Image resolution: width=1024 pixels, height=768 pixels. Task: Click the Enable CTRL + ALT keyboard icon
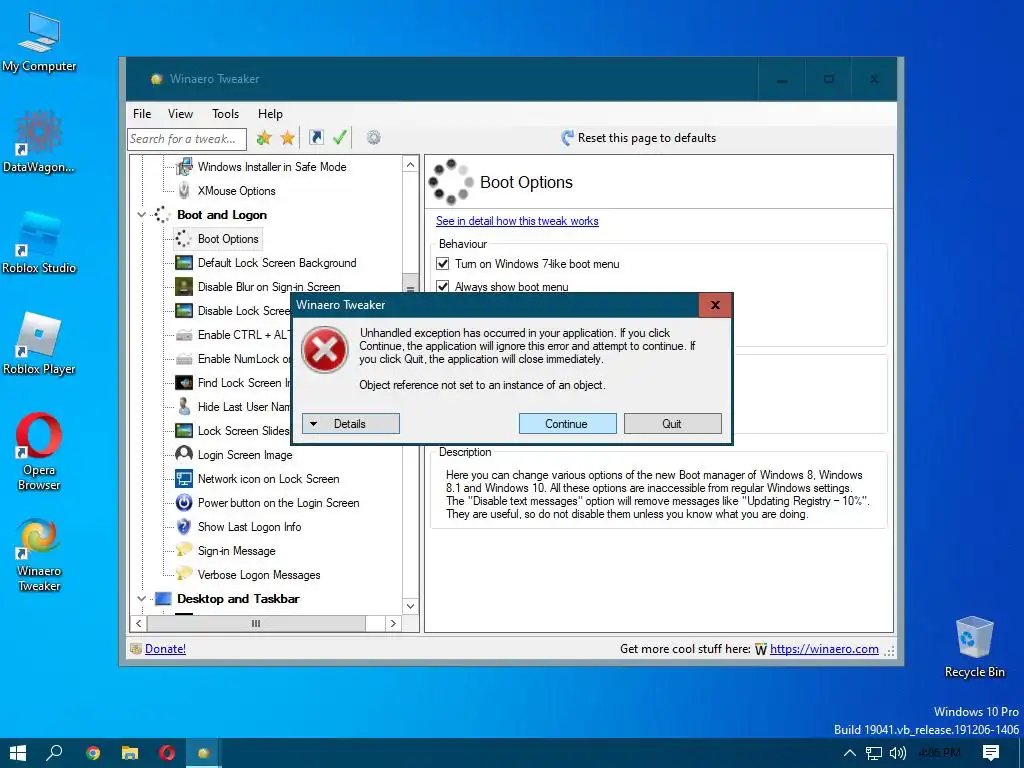click(x=184, y=335)
